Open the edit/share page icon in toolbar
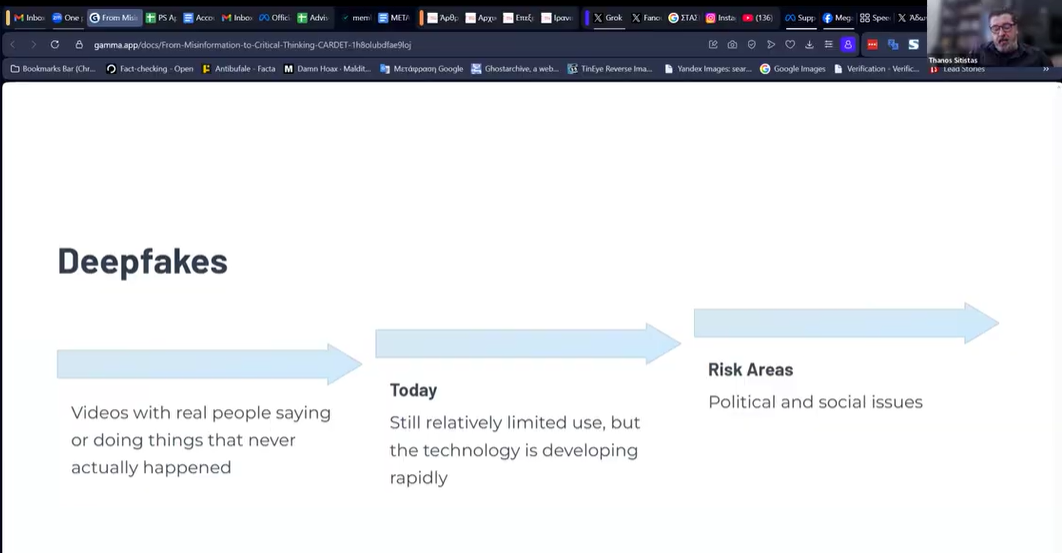 [x=713, y=45]
